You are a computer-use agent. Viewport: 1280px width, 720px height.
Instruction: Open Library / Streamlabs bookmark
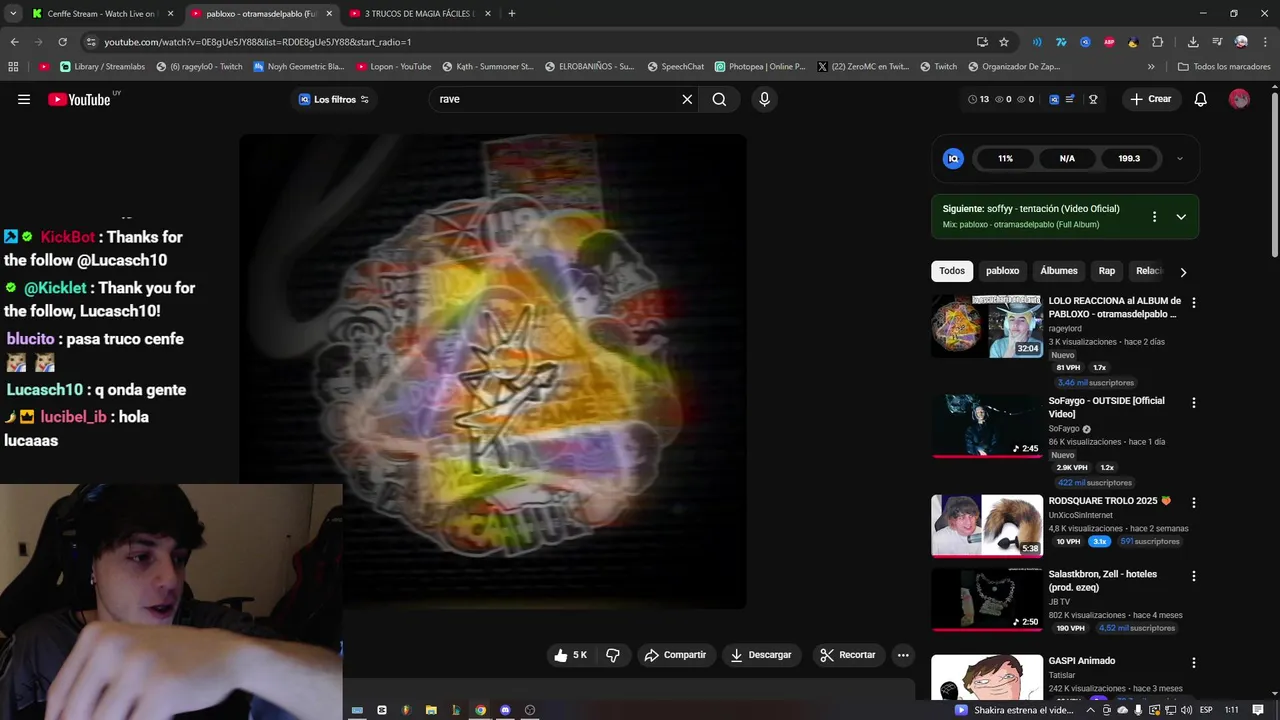(103, 67)
